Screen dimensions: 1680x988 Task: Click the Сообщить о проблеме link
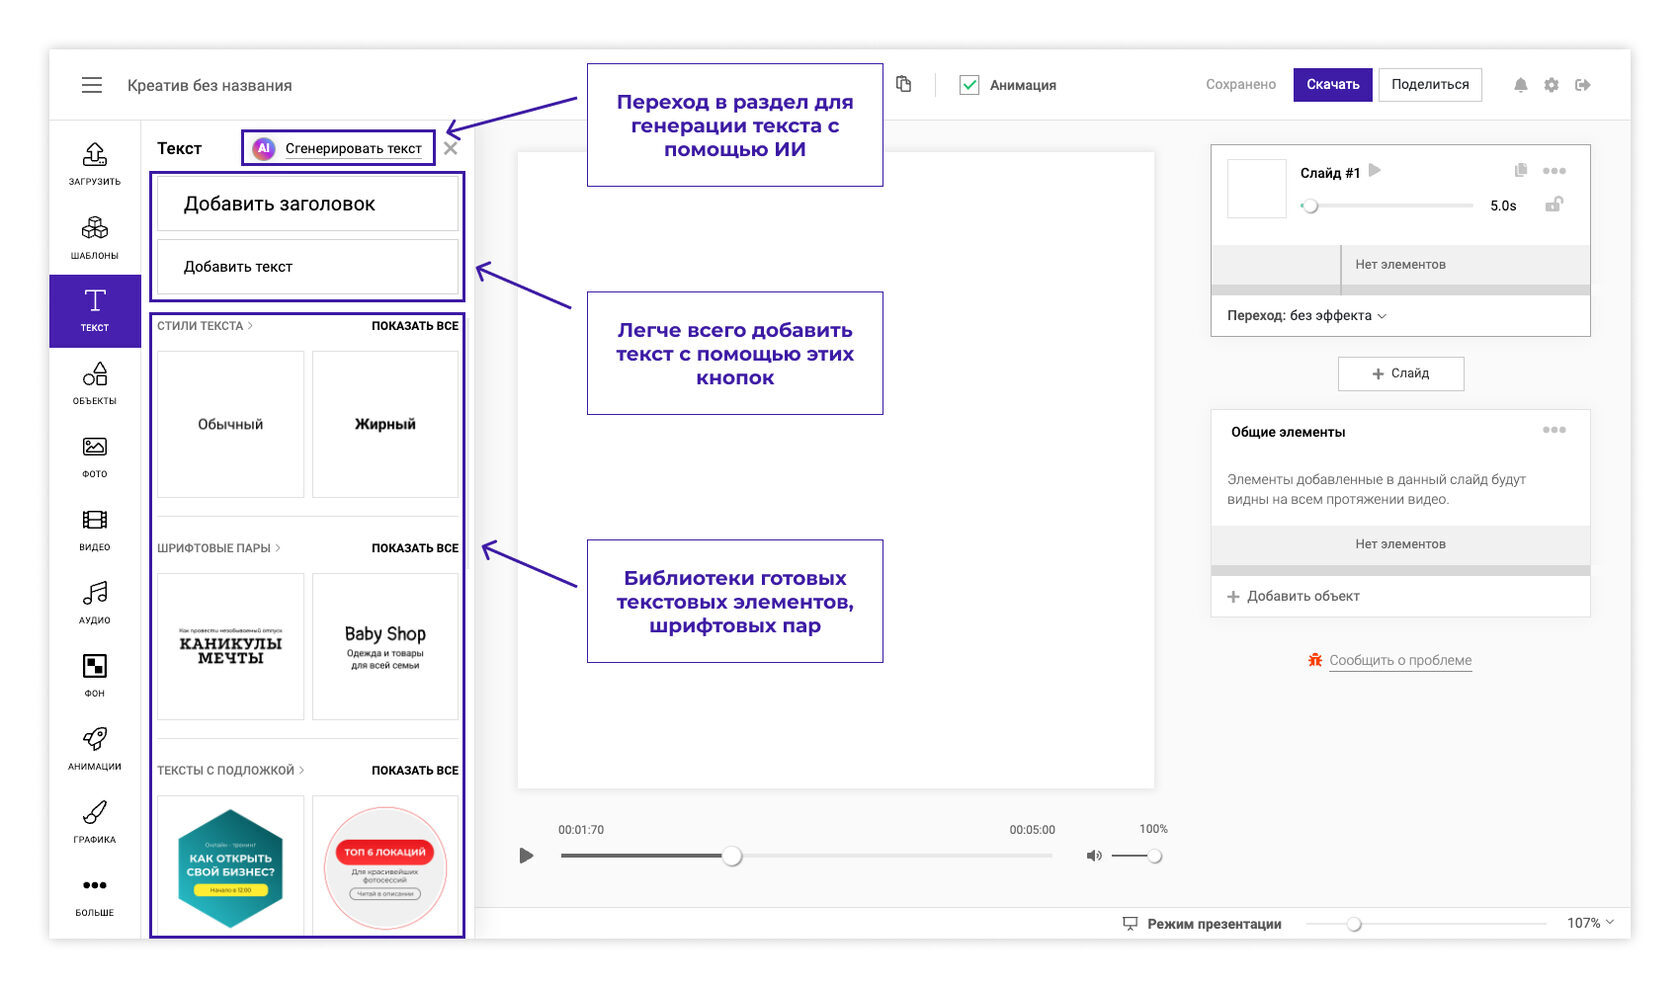pos(1399,661)
